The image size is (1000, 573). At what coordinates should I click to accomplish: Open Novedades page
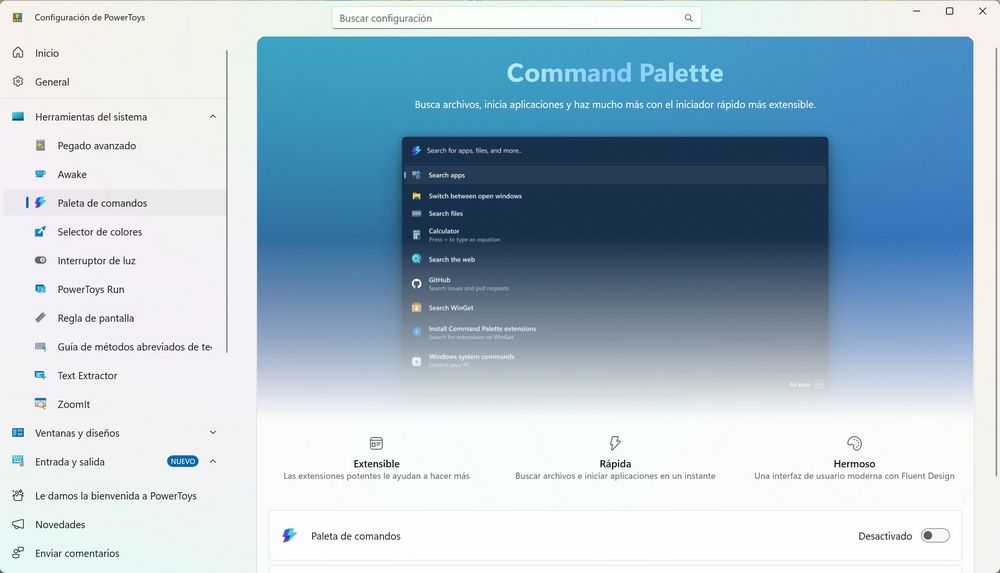click(60, 525)
